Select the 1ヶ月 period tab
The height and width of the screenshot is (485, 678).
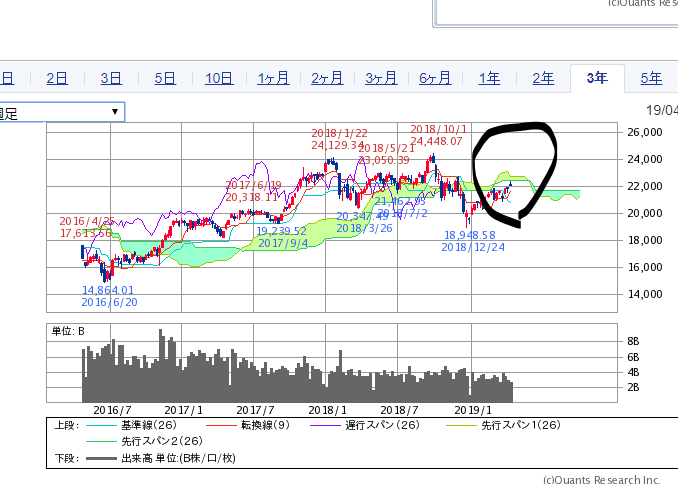pyautogui.click(x=274, y=78)
